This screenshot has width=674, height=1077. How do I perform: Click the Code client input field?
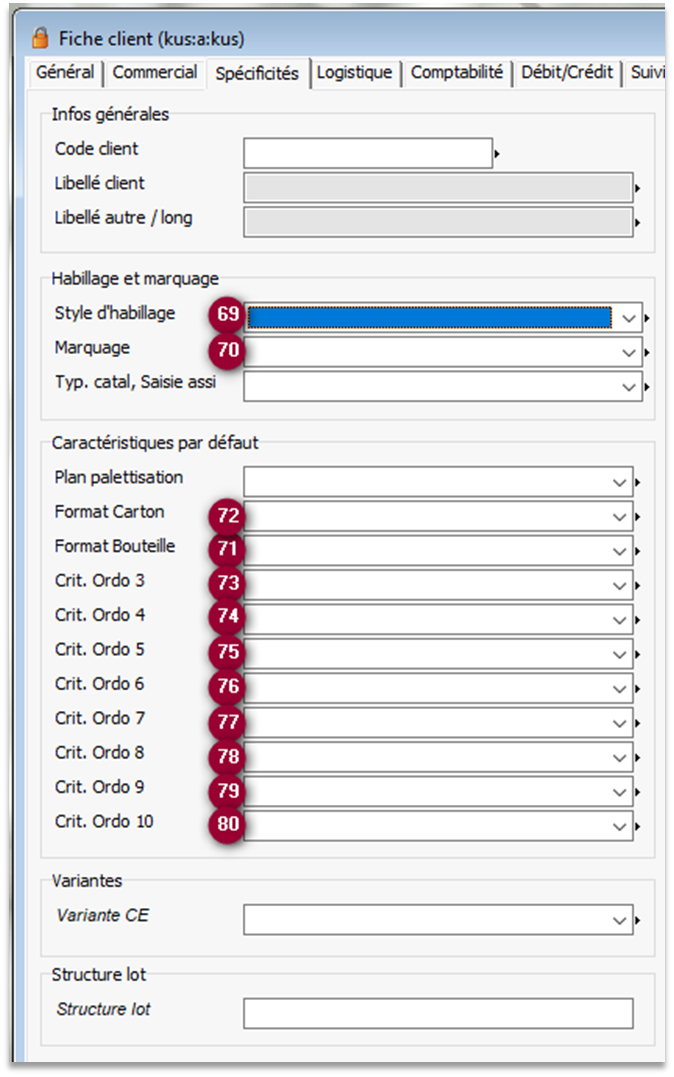pyautogui.click(x=367, y=153)
